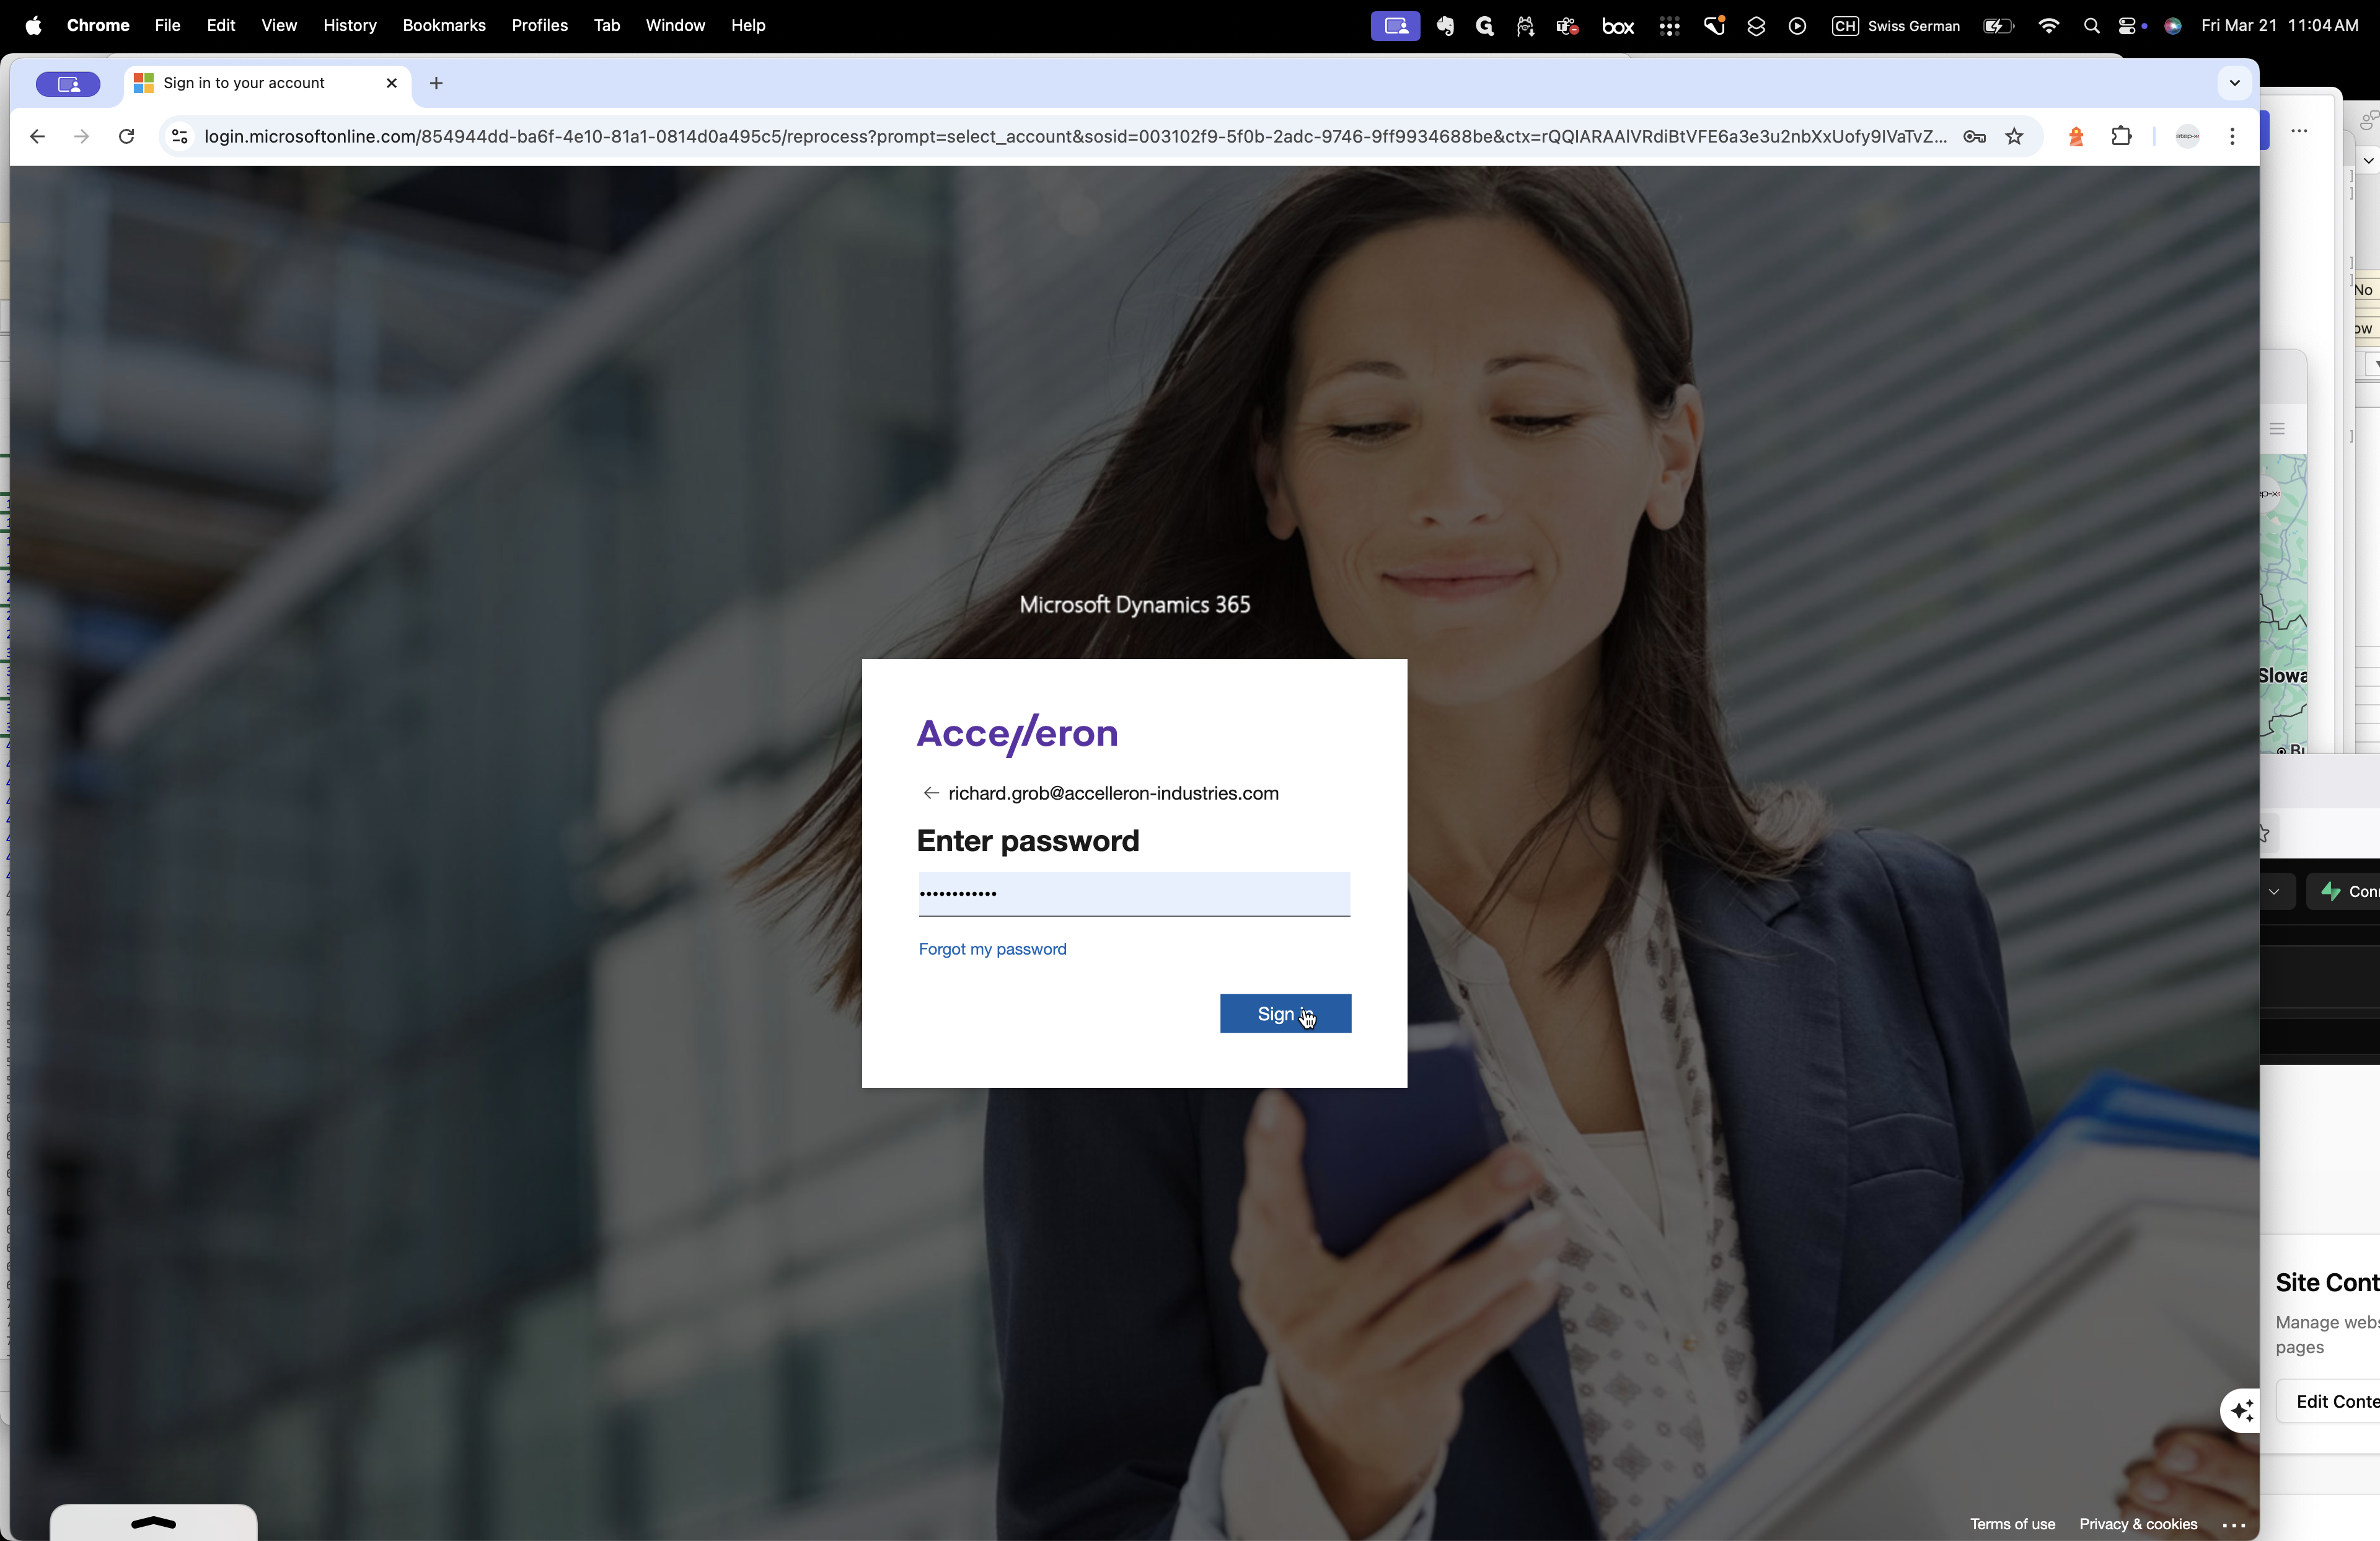Click the back arrow next to the email address
This screenshot has width=2380, height=1541.
[930, 793]
